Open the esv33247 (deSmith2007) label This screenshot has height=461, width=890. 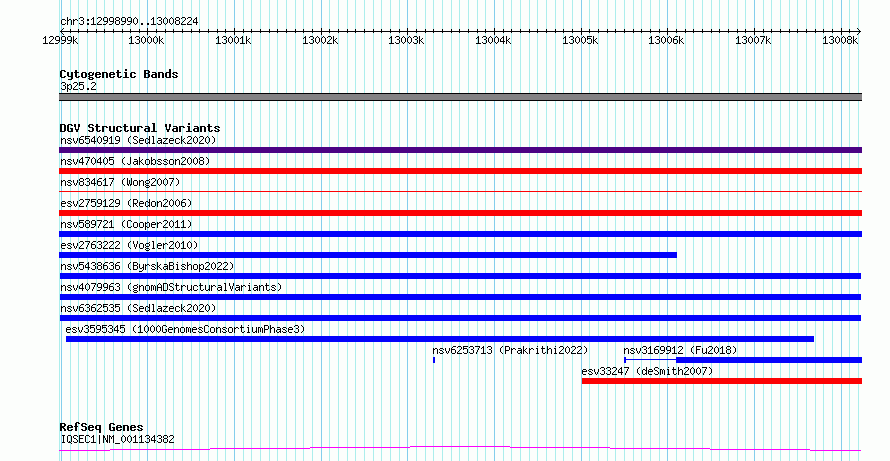[x=647, y=371]
